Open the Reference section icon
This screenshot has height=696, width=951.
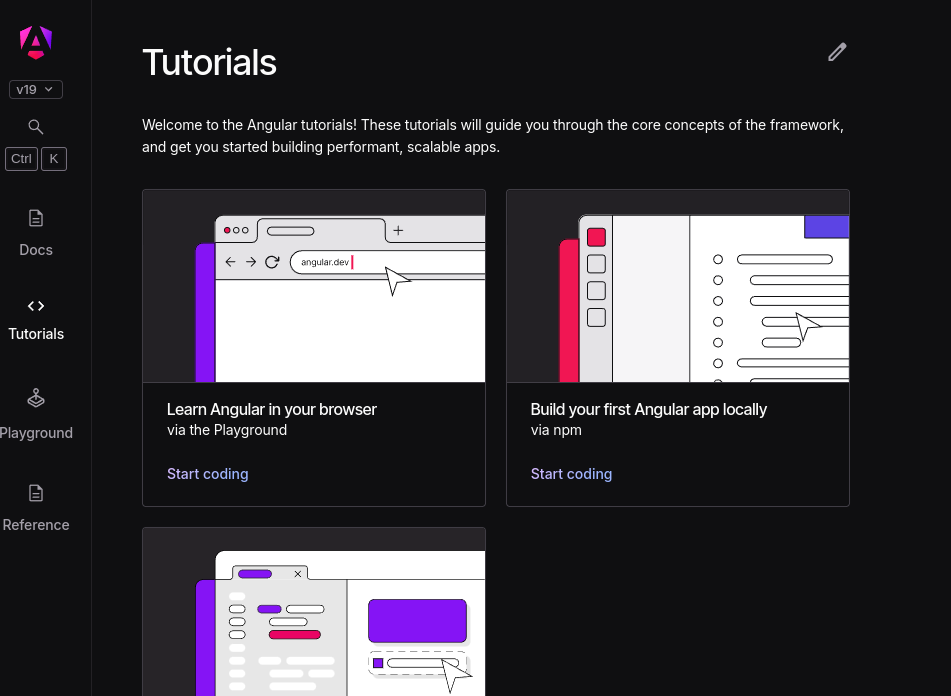[x=35, y=492]
